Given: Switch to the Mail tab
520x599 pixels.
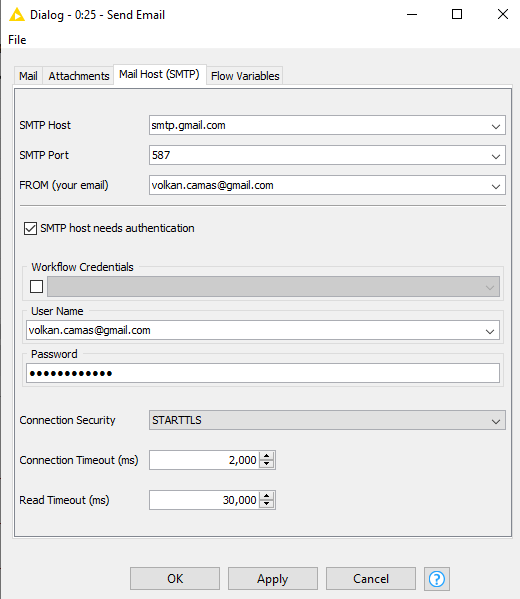Looking at the screenshot, I should point(28,76).
